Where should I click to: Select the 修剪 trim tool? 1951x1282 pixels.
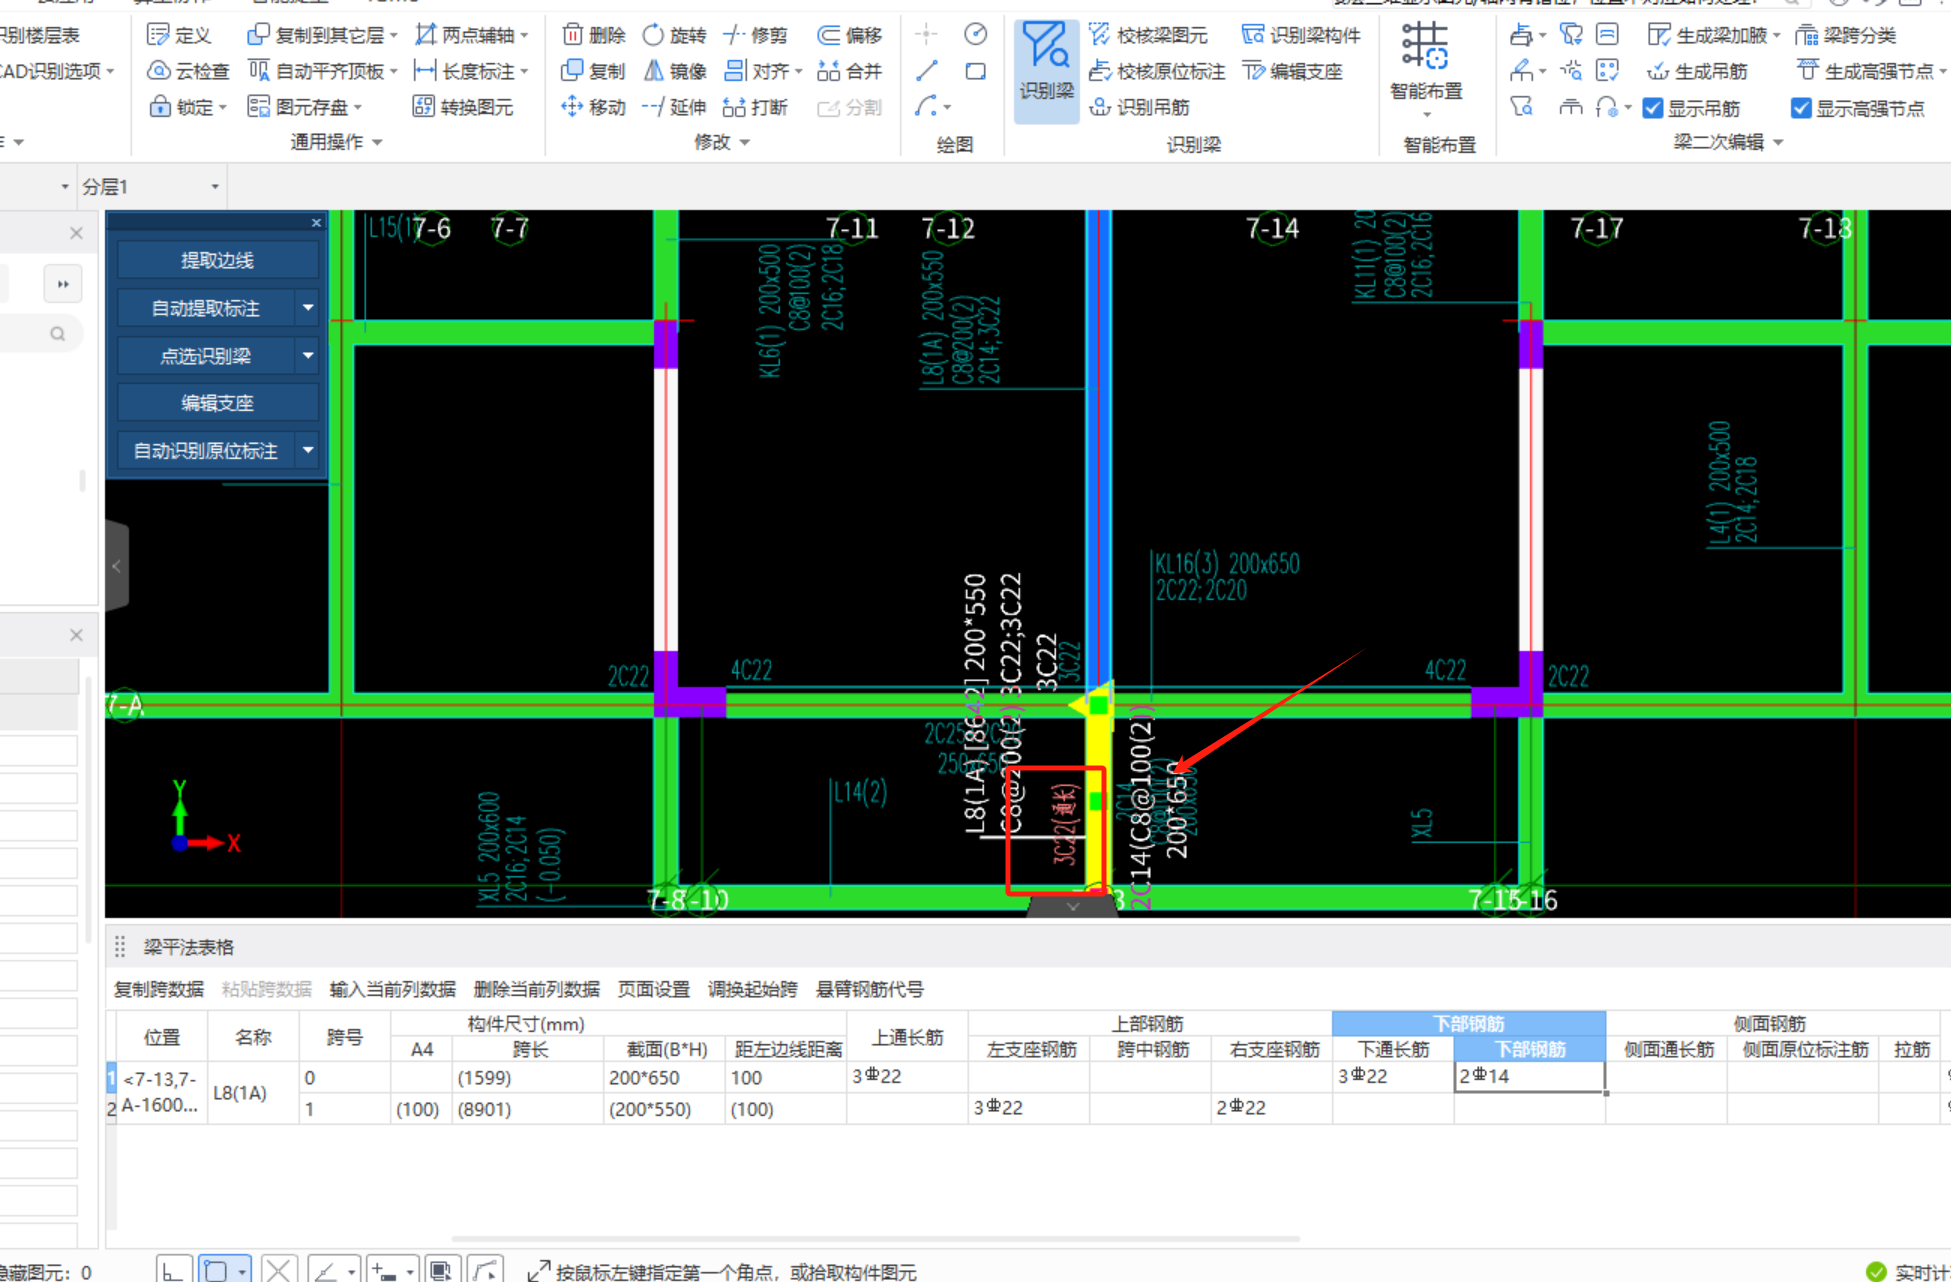755,35
